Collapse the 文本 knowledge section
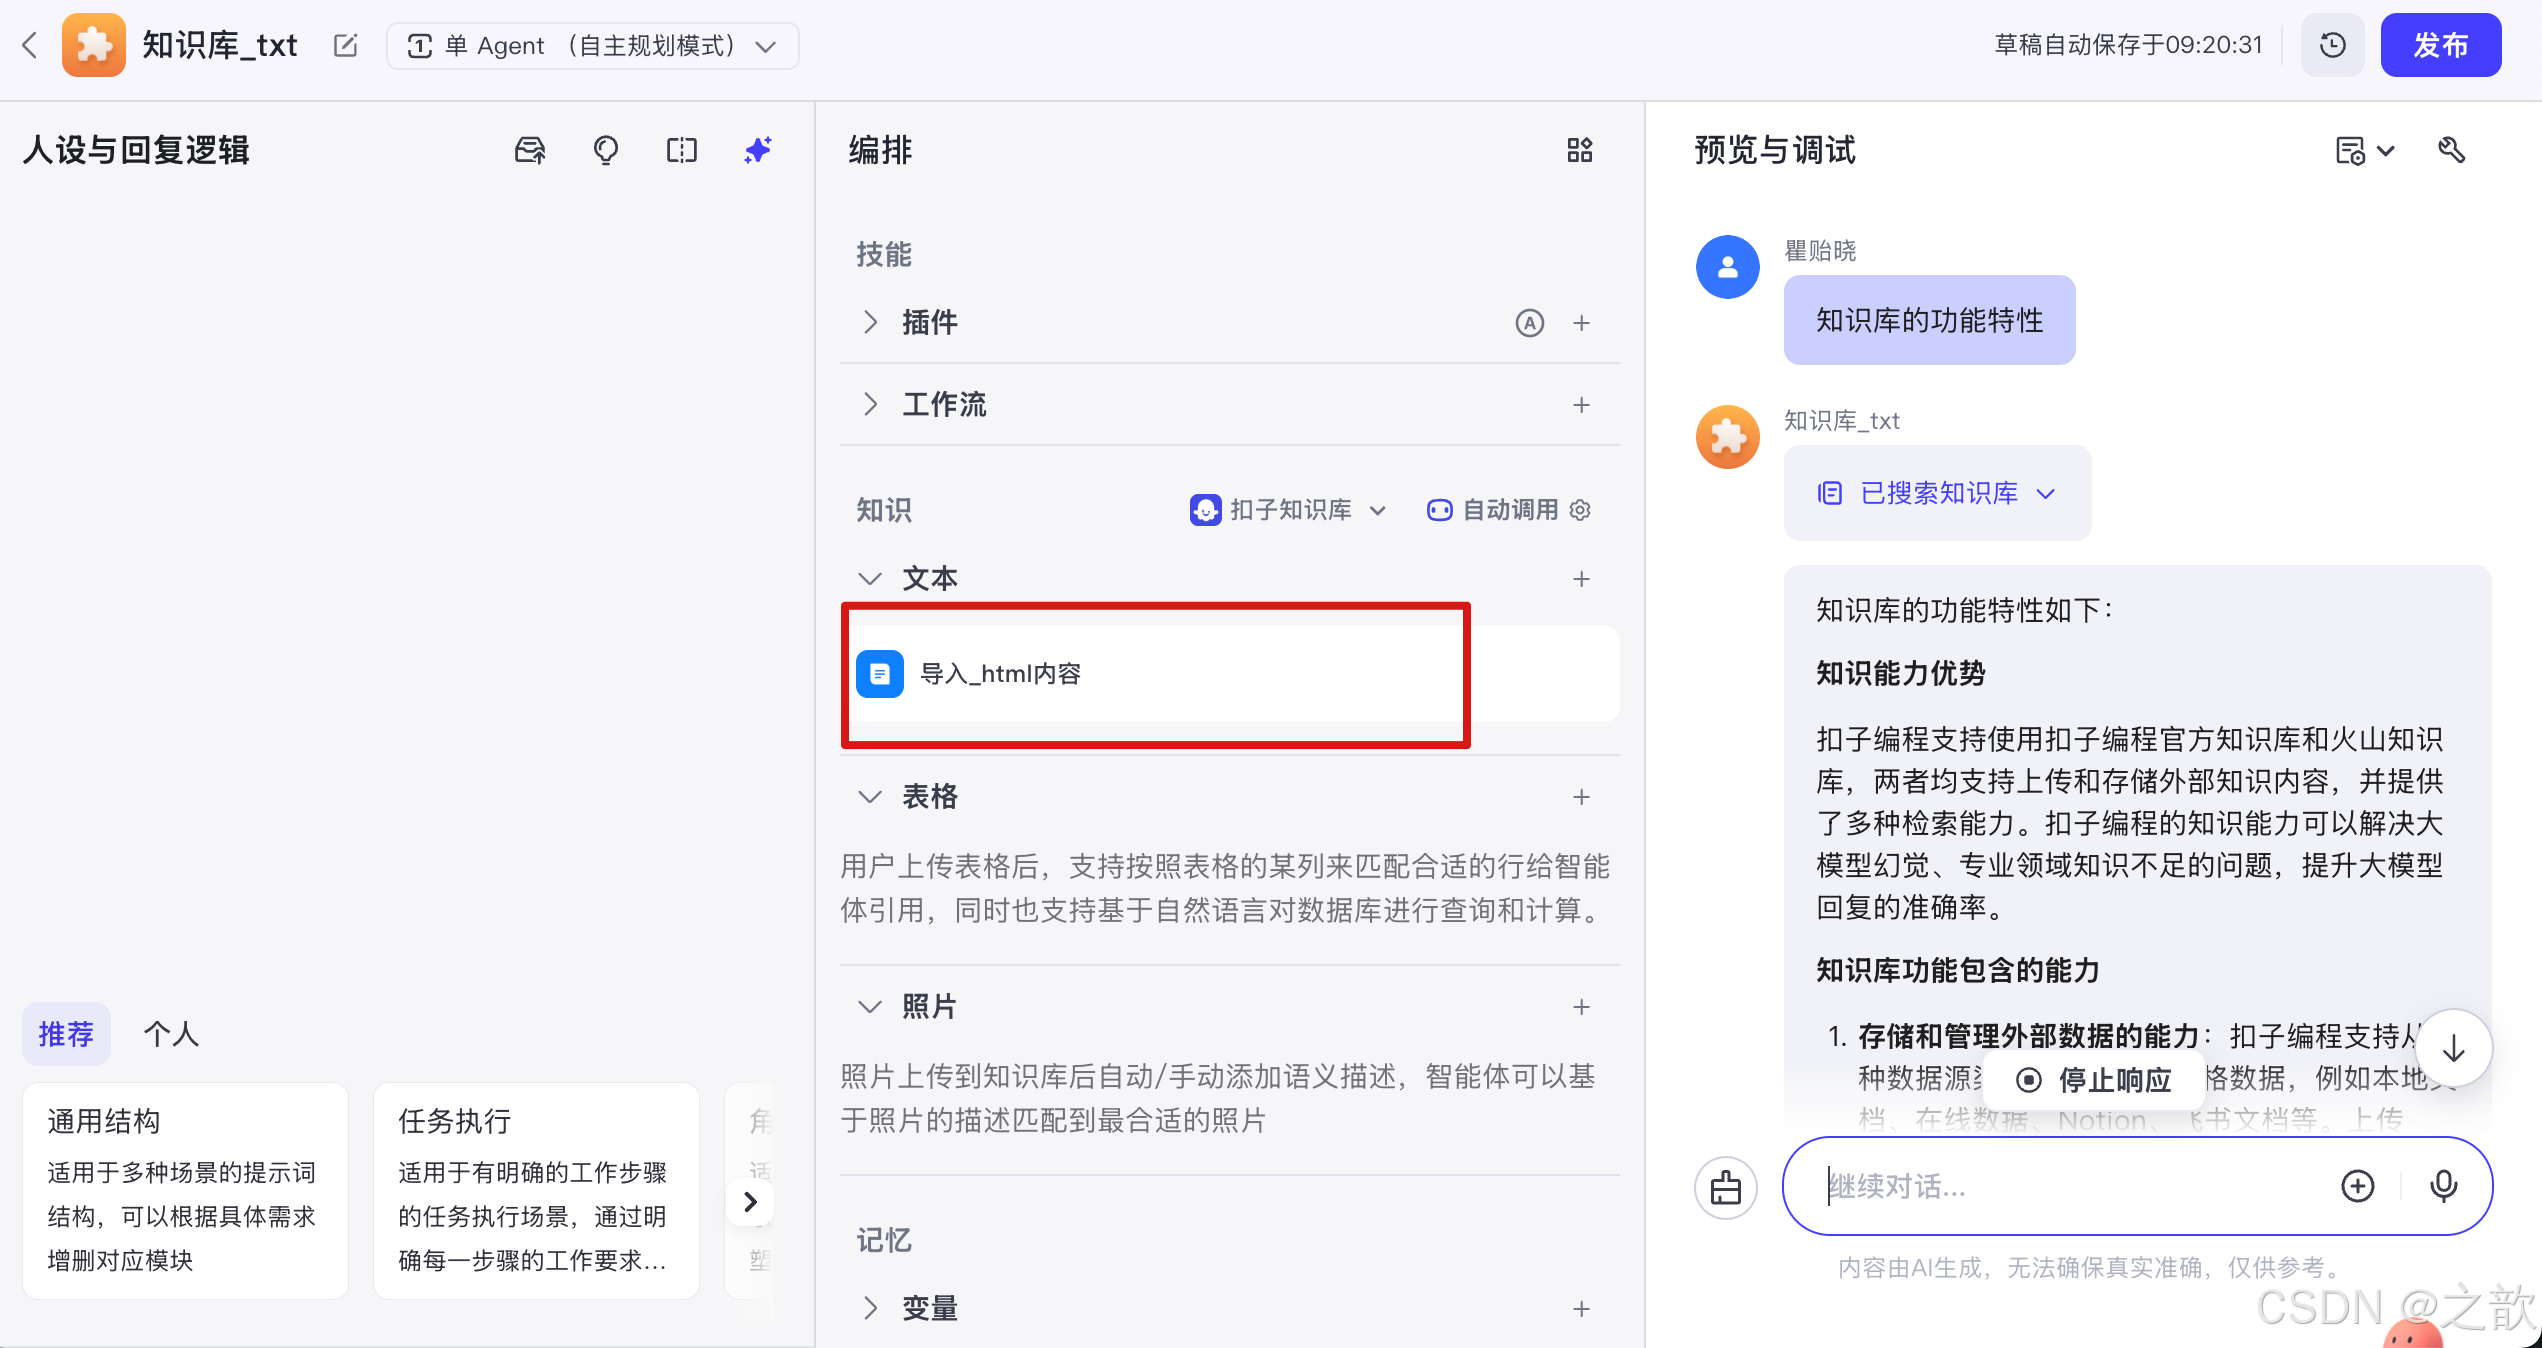The width and height of the screenshot is (2542, 1348). pyautogui.click(x=869, y=578)
